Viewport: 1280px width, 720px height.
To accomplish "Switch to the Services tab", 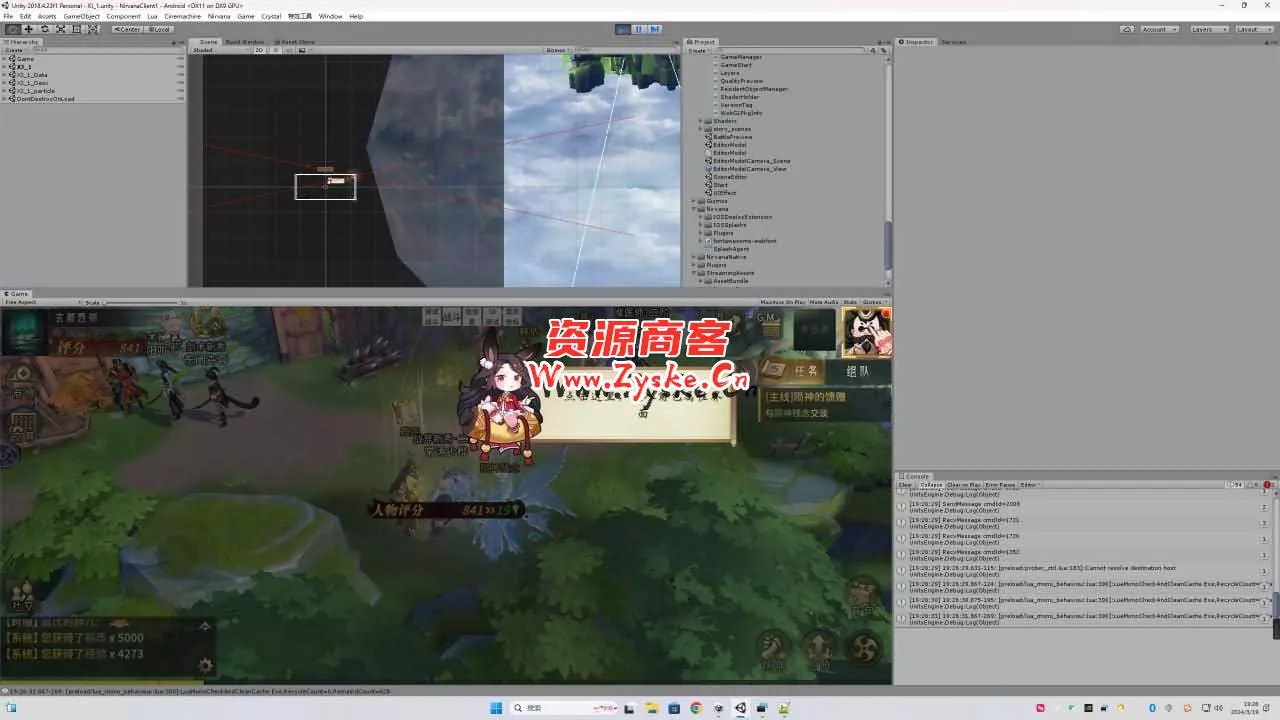I will click(953, 42).
